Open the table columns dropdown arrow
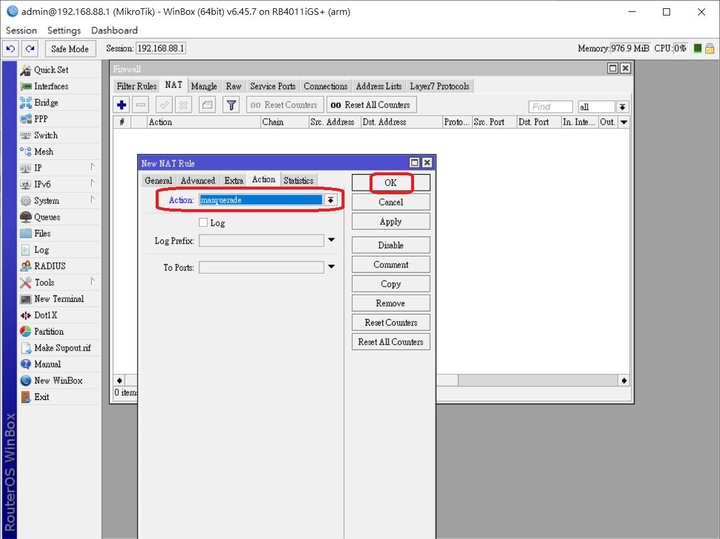Viewport: 720px width, 539px height. pyautogui.click(x=624, y=122)
